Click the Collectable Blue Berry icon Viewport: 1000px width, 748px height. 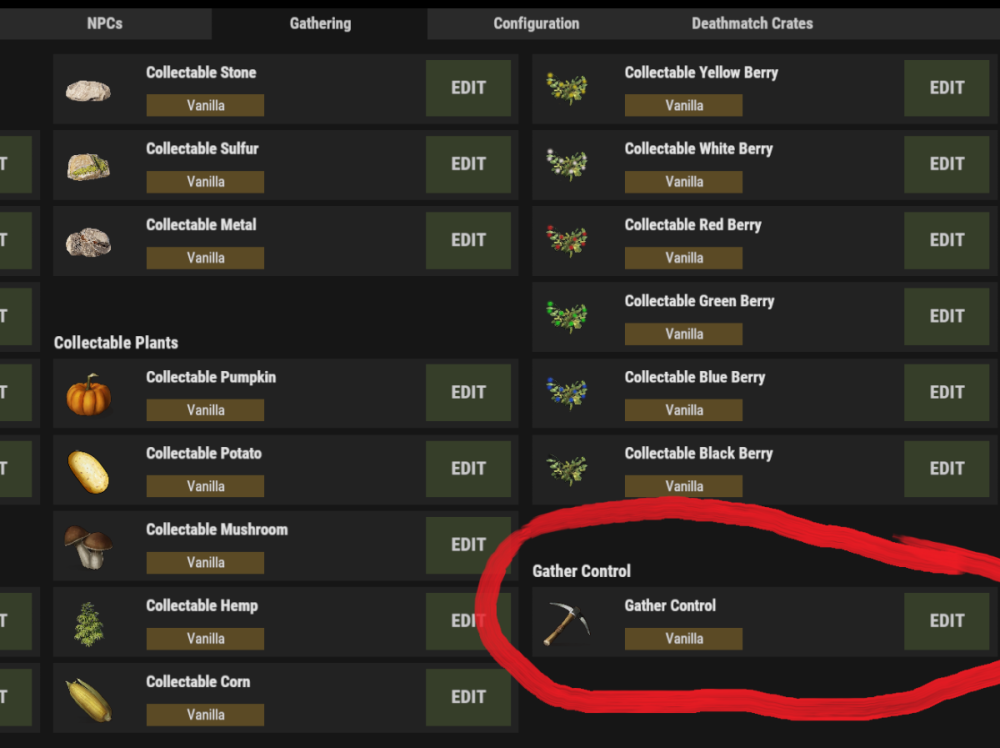[567, 394]
